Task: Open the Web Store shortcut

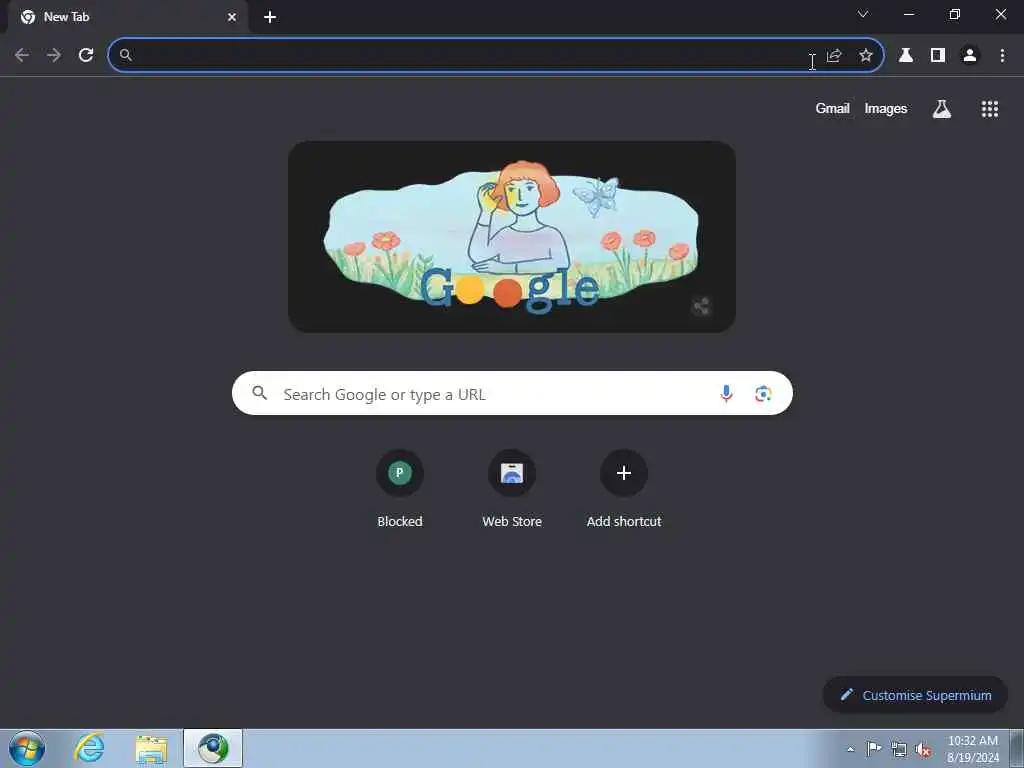Action: coord(512,487)
